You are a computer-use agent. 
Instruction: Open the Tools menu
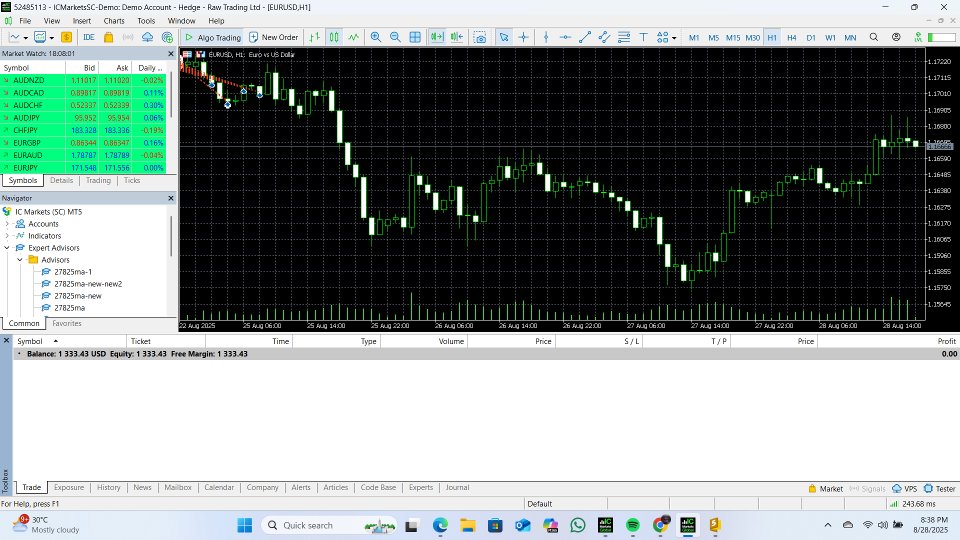[x=146, y=21]
